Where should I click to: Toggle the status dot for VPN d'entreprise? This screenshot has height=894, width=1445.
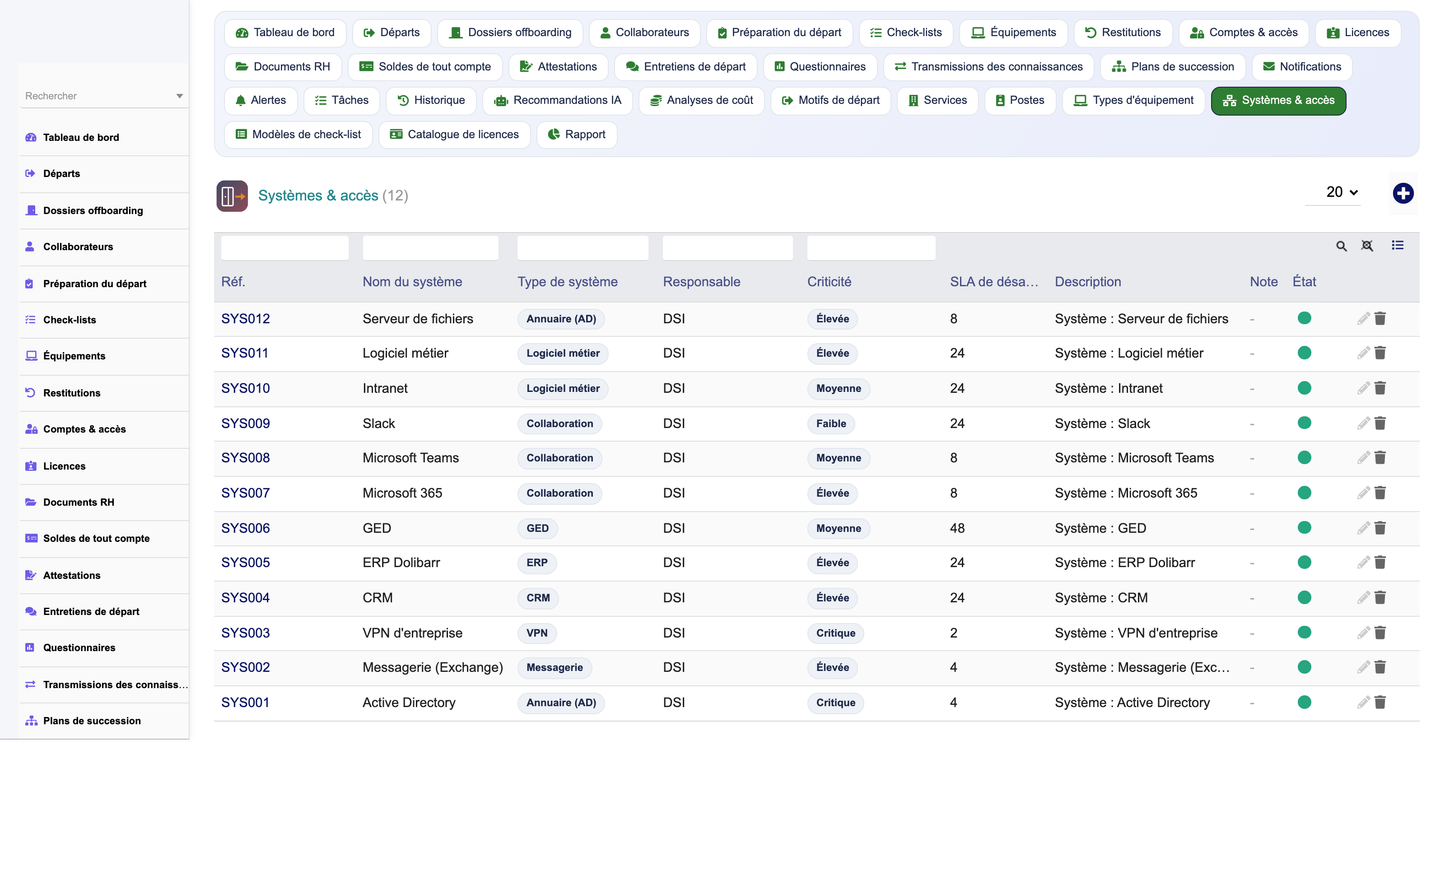coord(1304,632)
